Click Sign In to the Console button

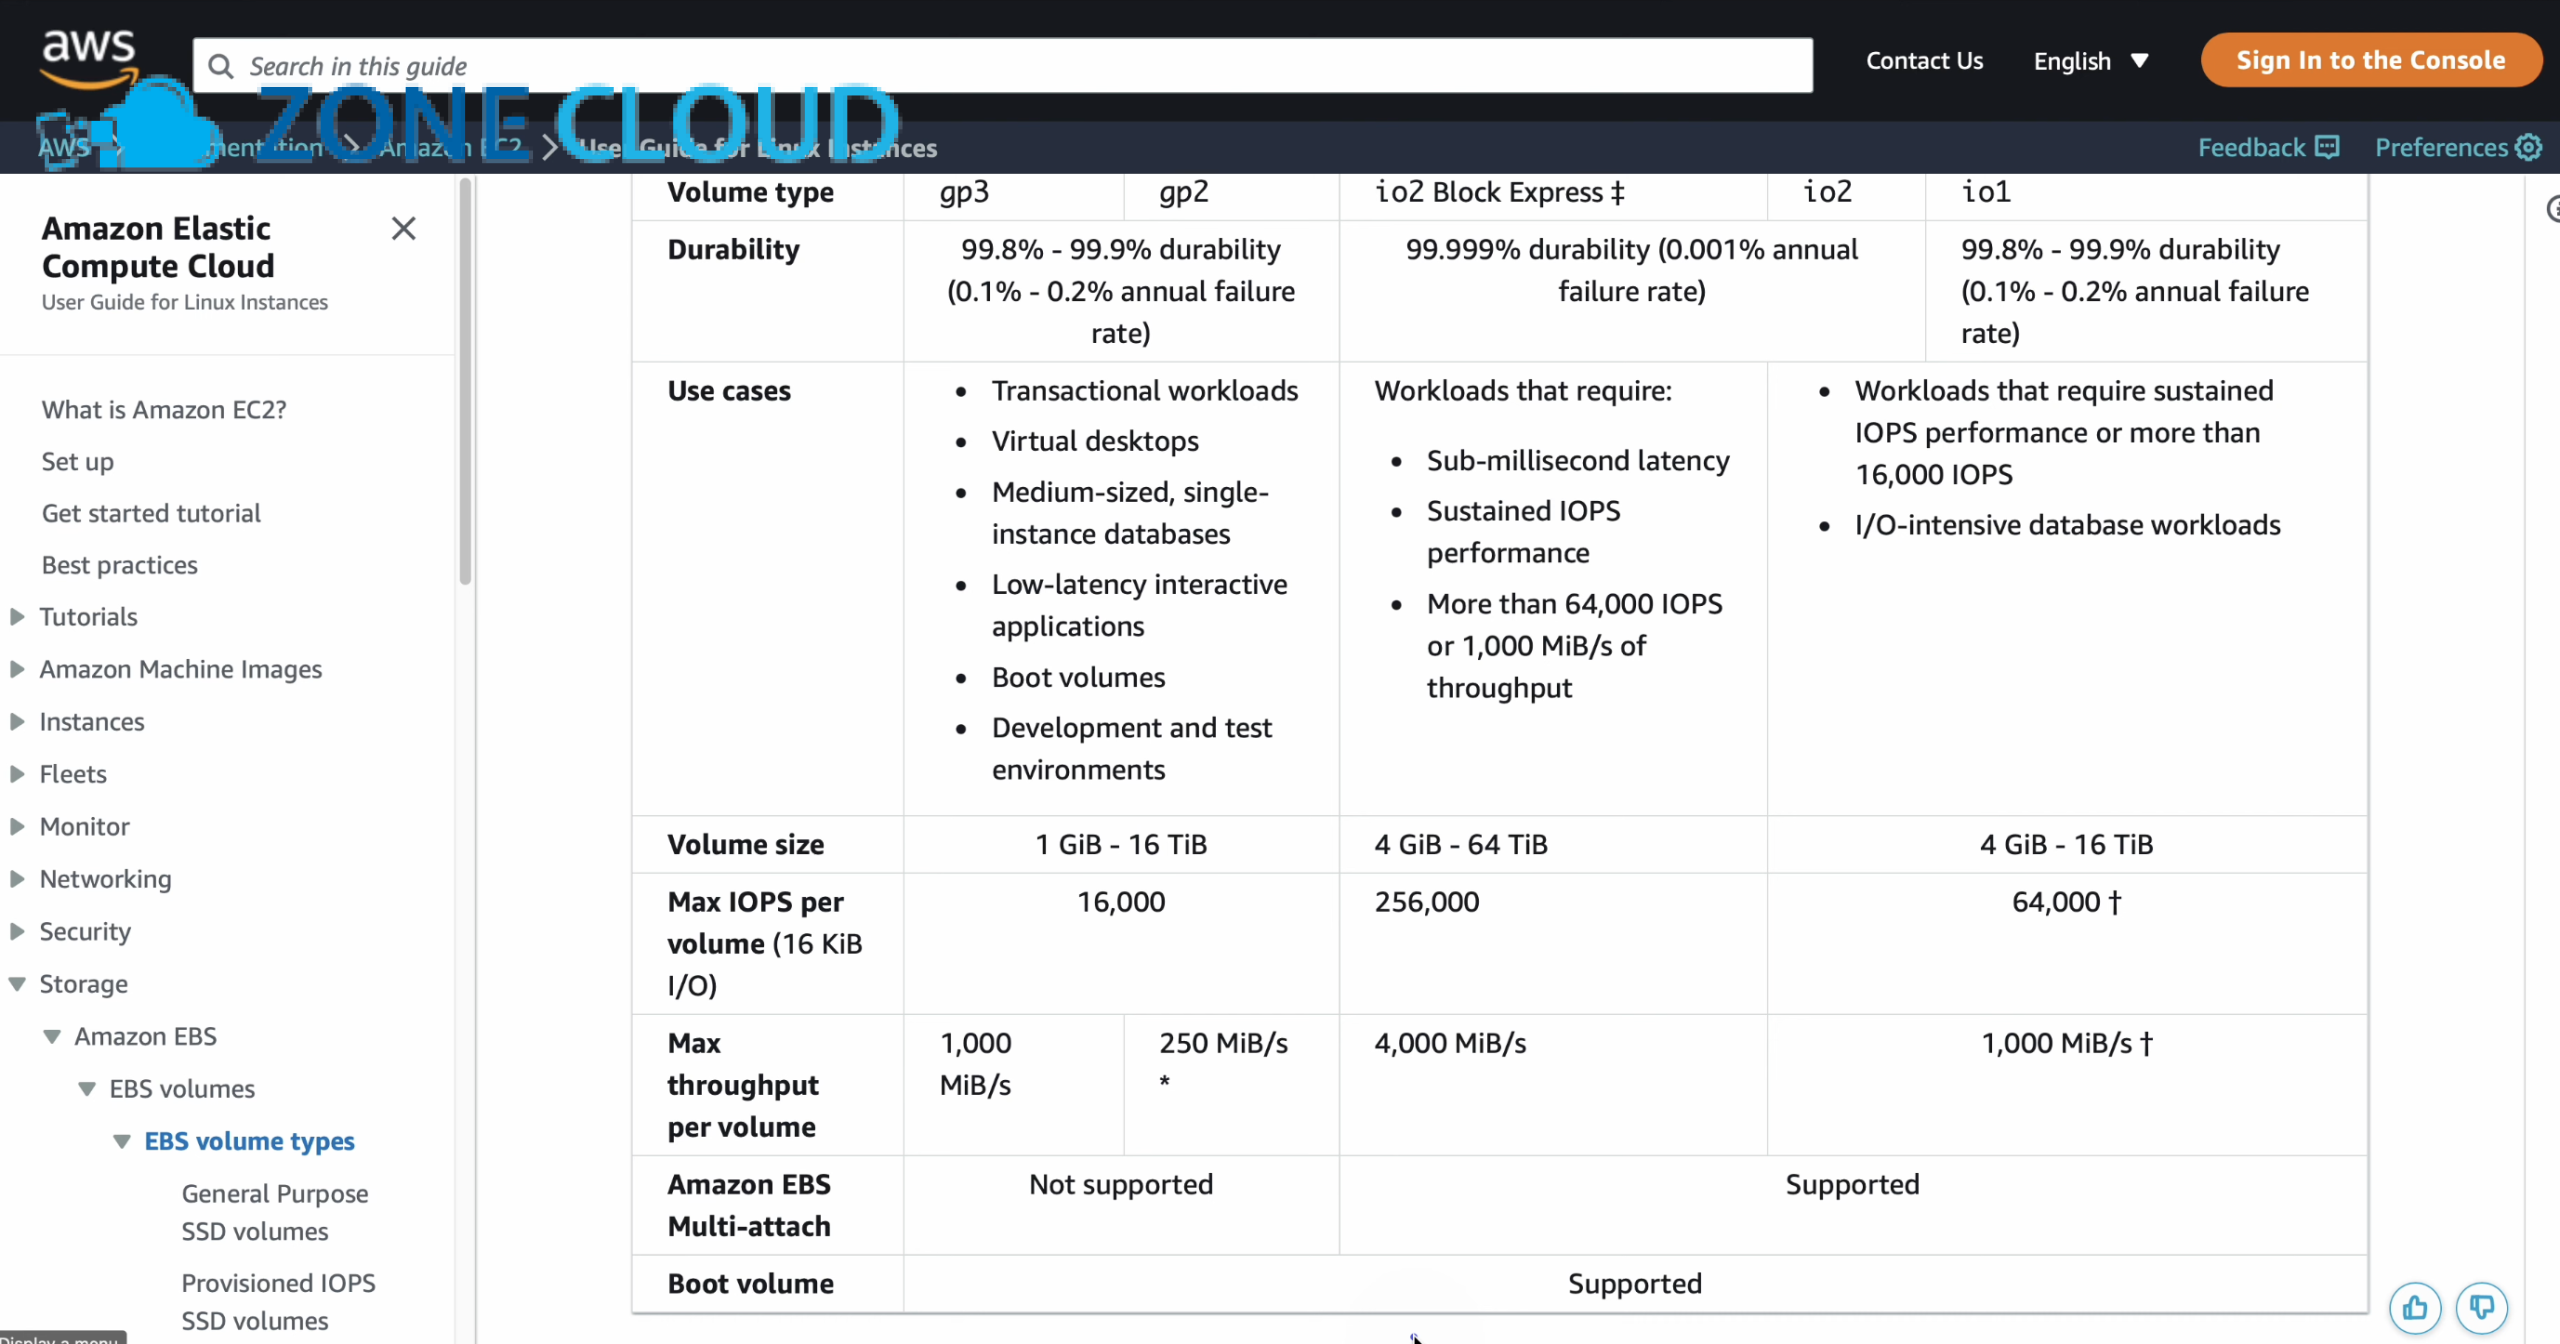pyautogui.click(x=2370, y=60)
